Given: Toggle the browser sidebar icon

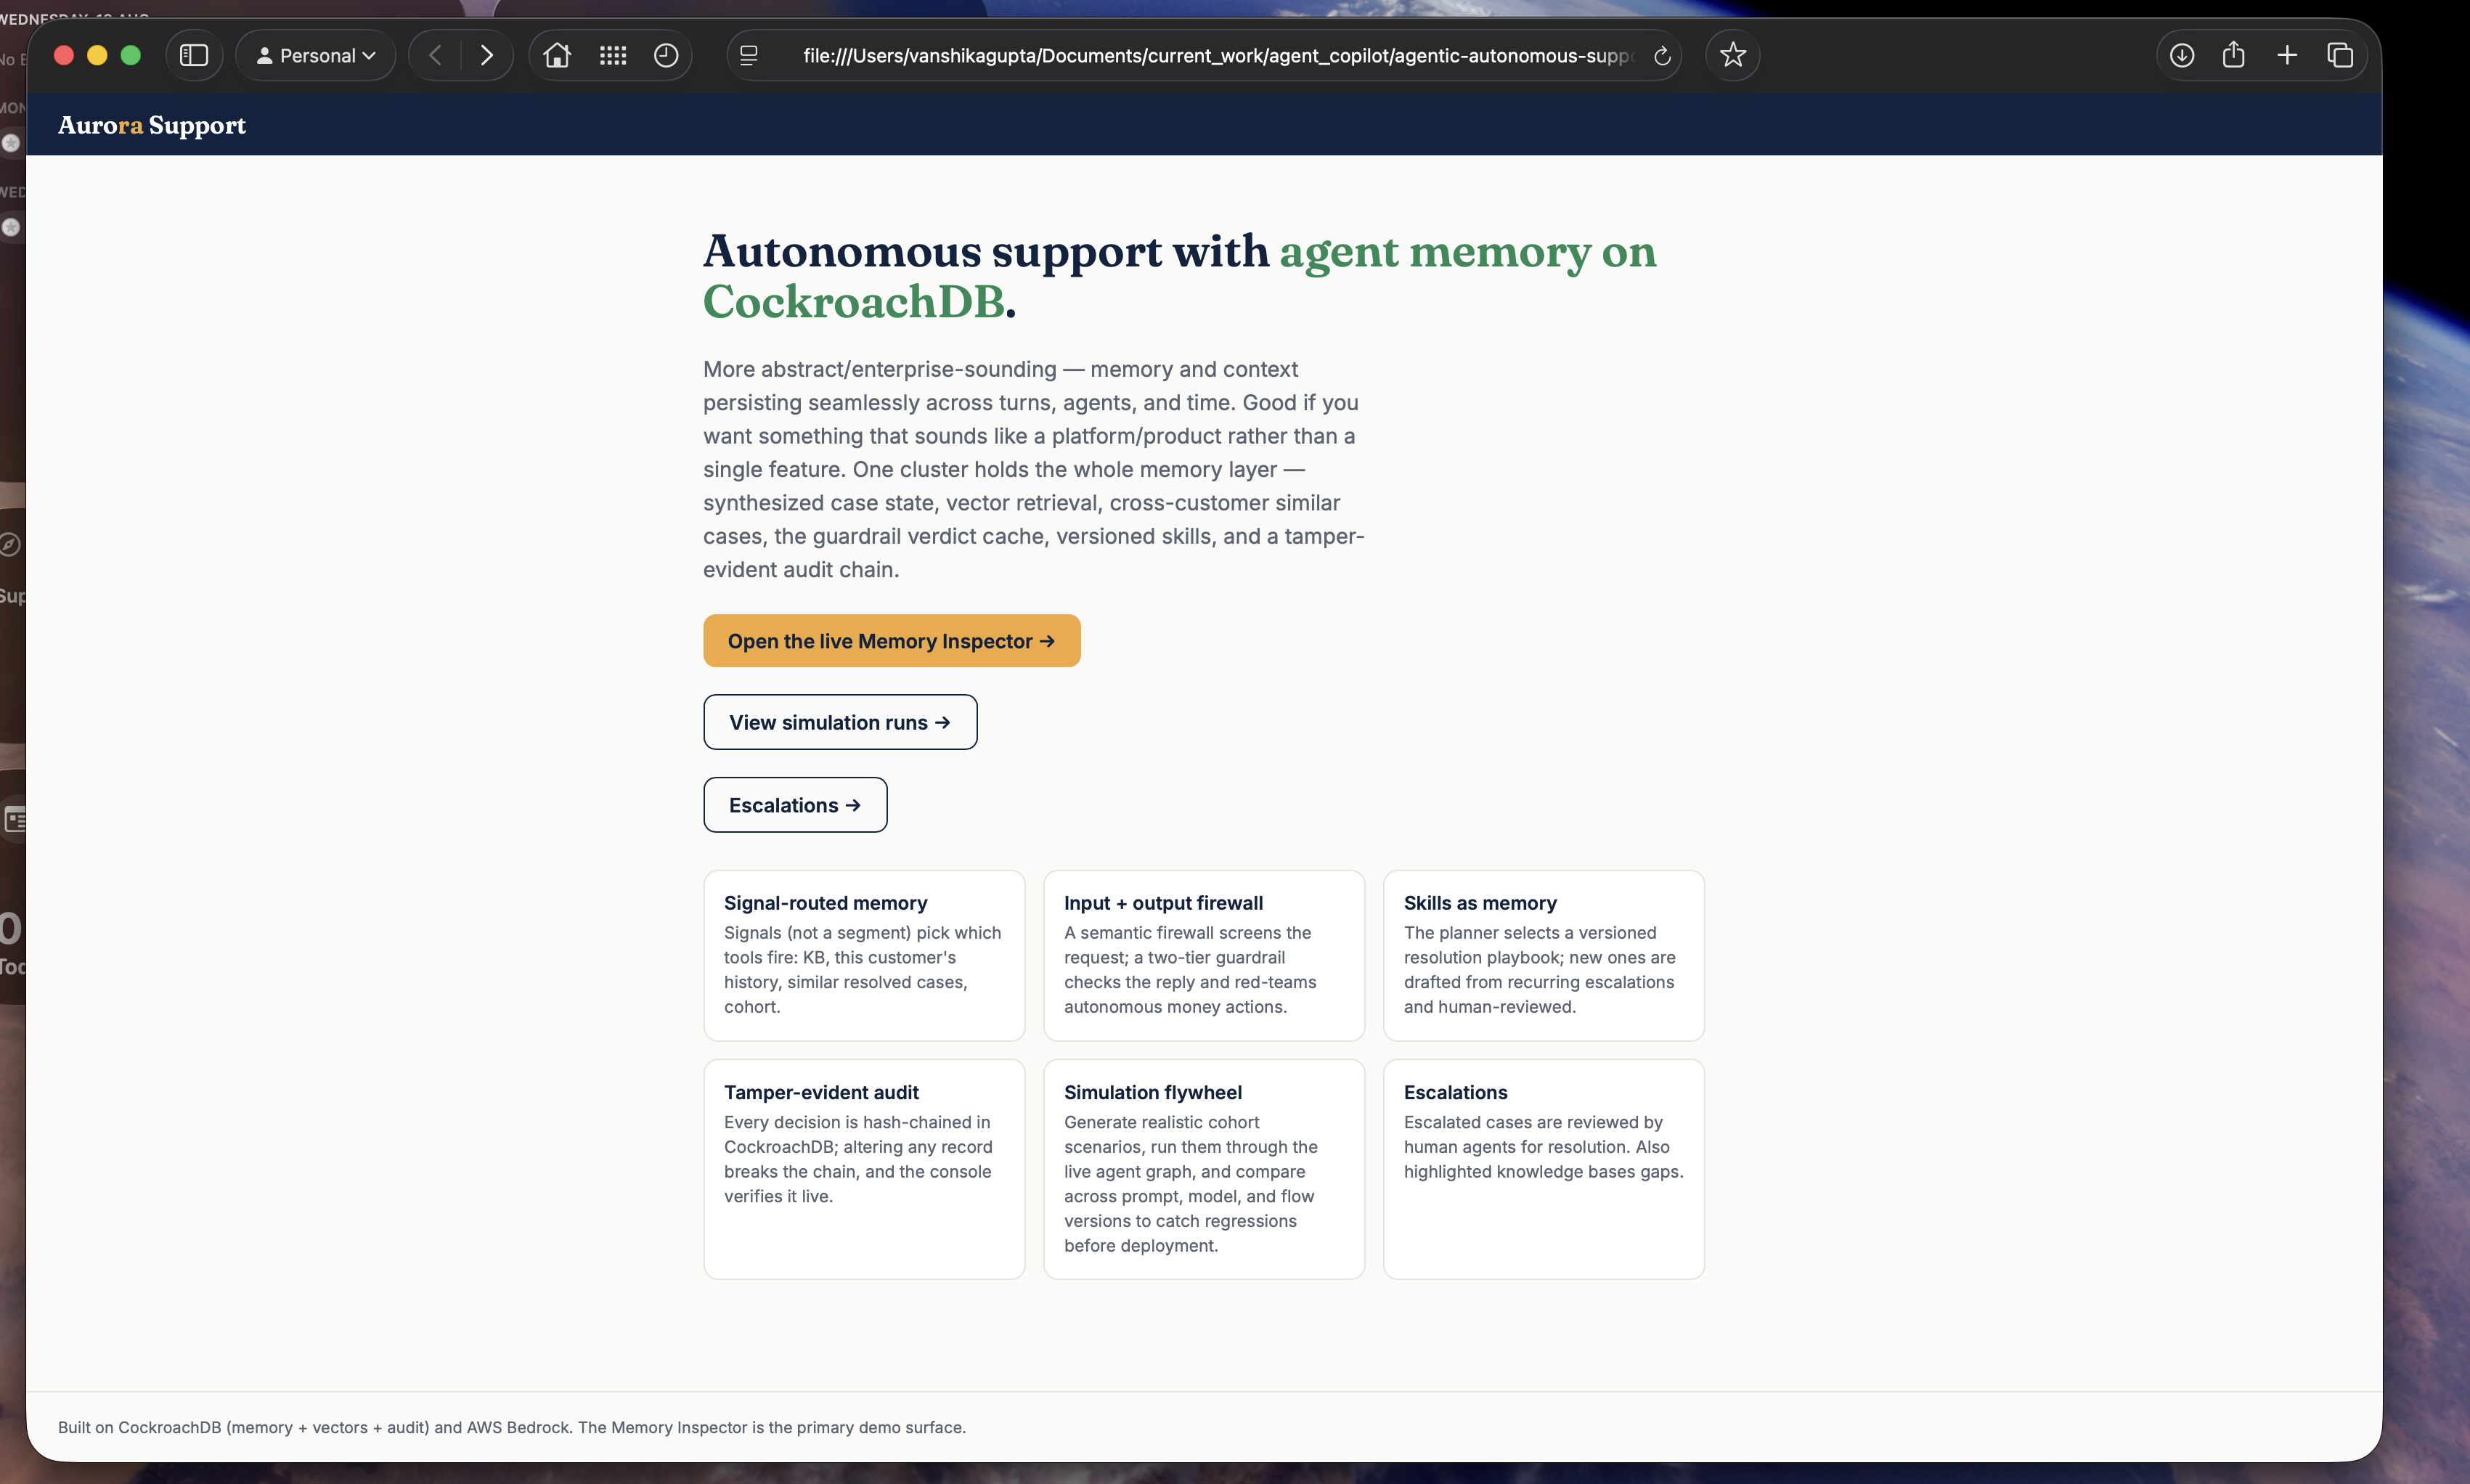Looking at the screenshot, I should pyautogui.click(x=194, y=56).
